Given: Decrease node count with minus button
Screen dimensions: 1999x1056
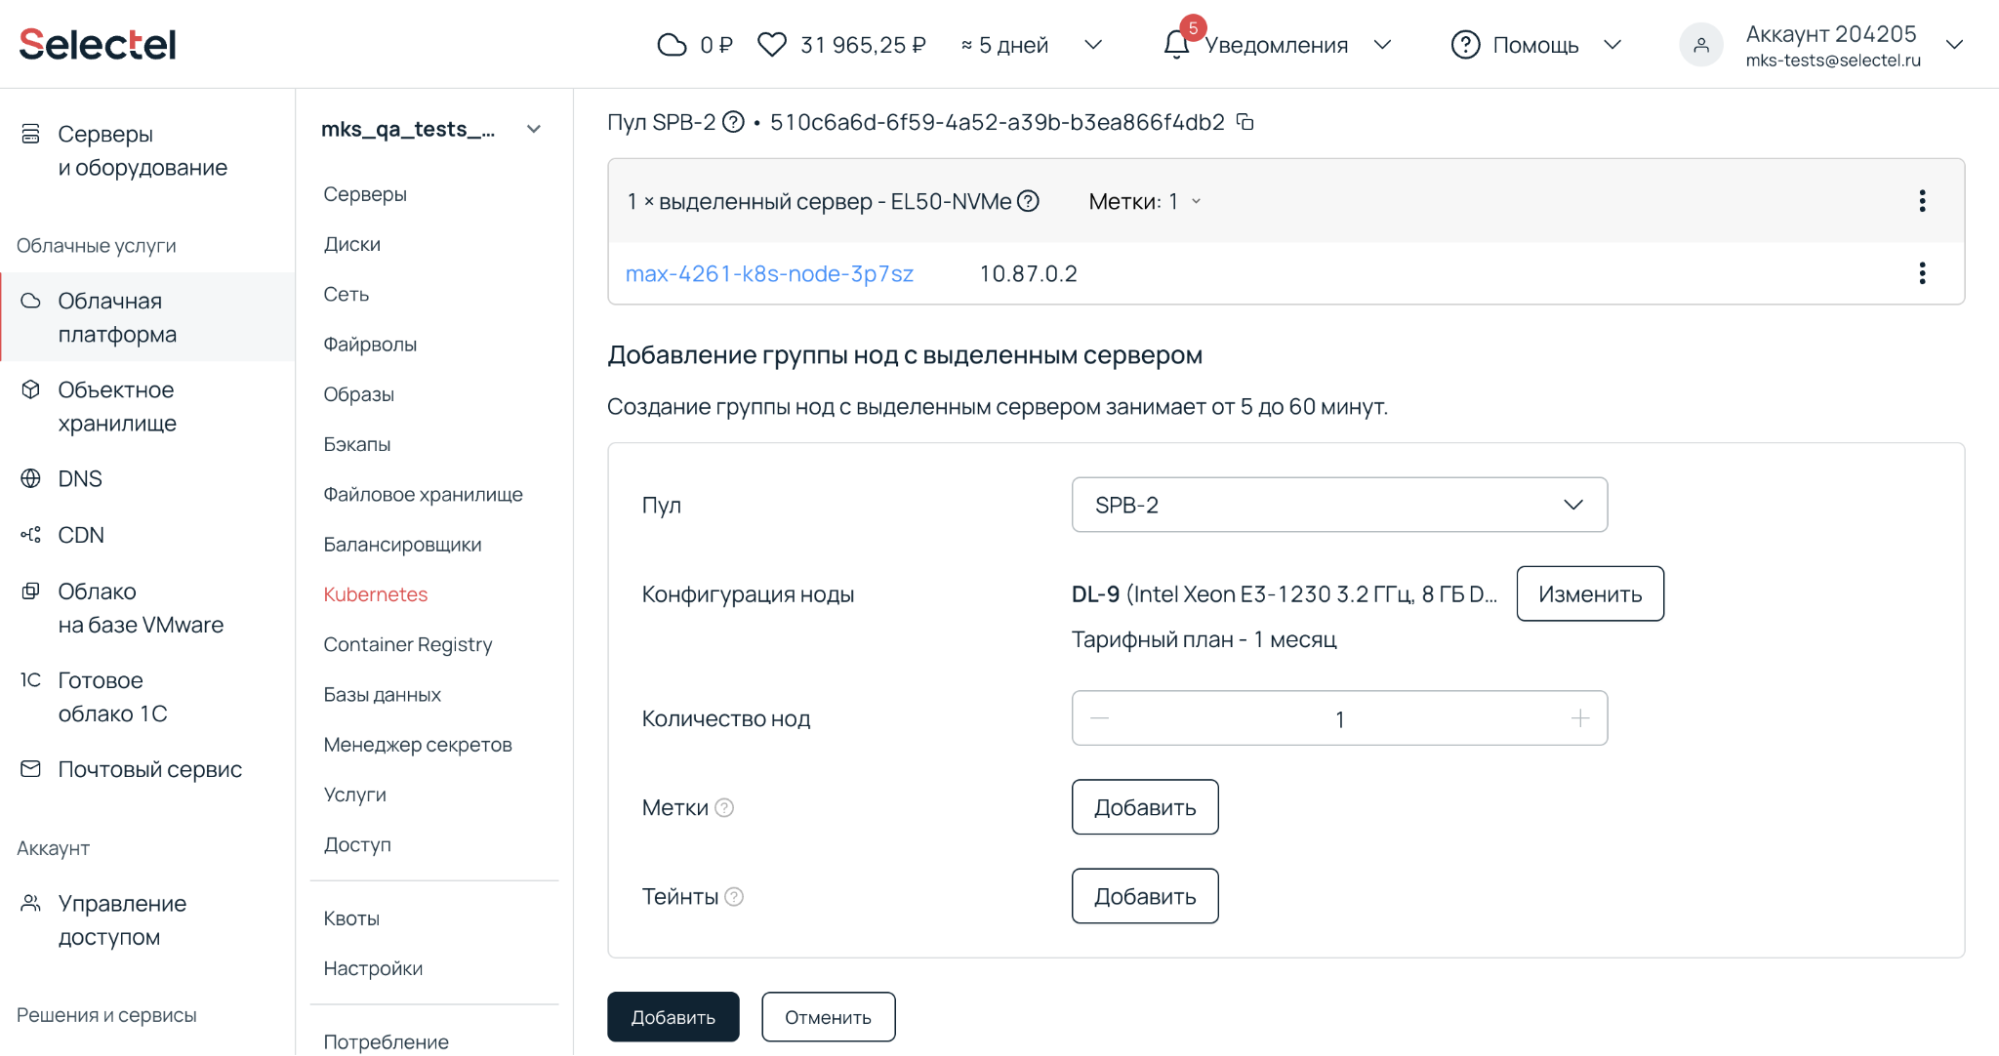Looking at the screenshot, I should point(1100,718).
